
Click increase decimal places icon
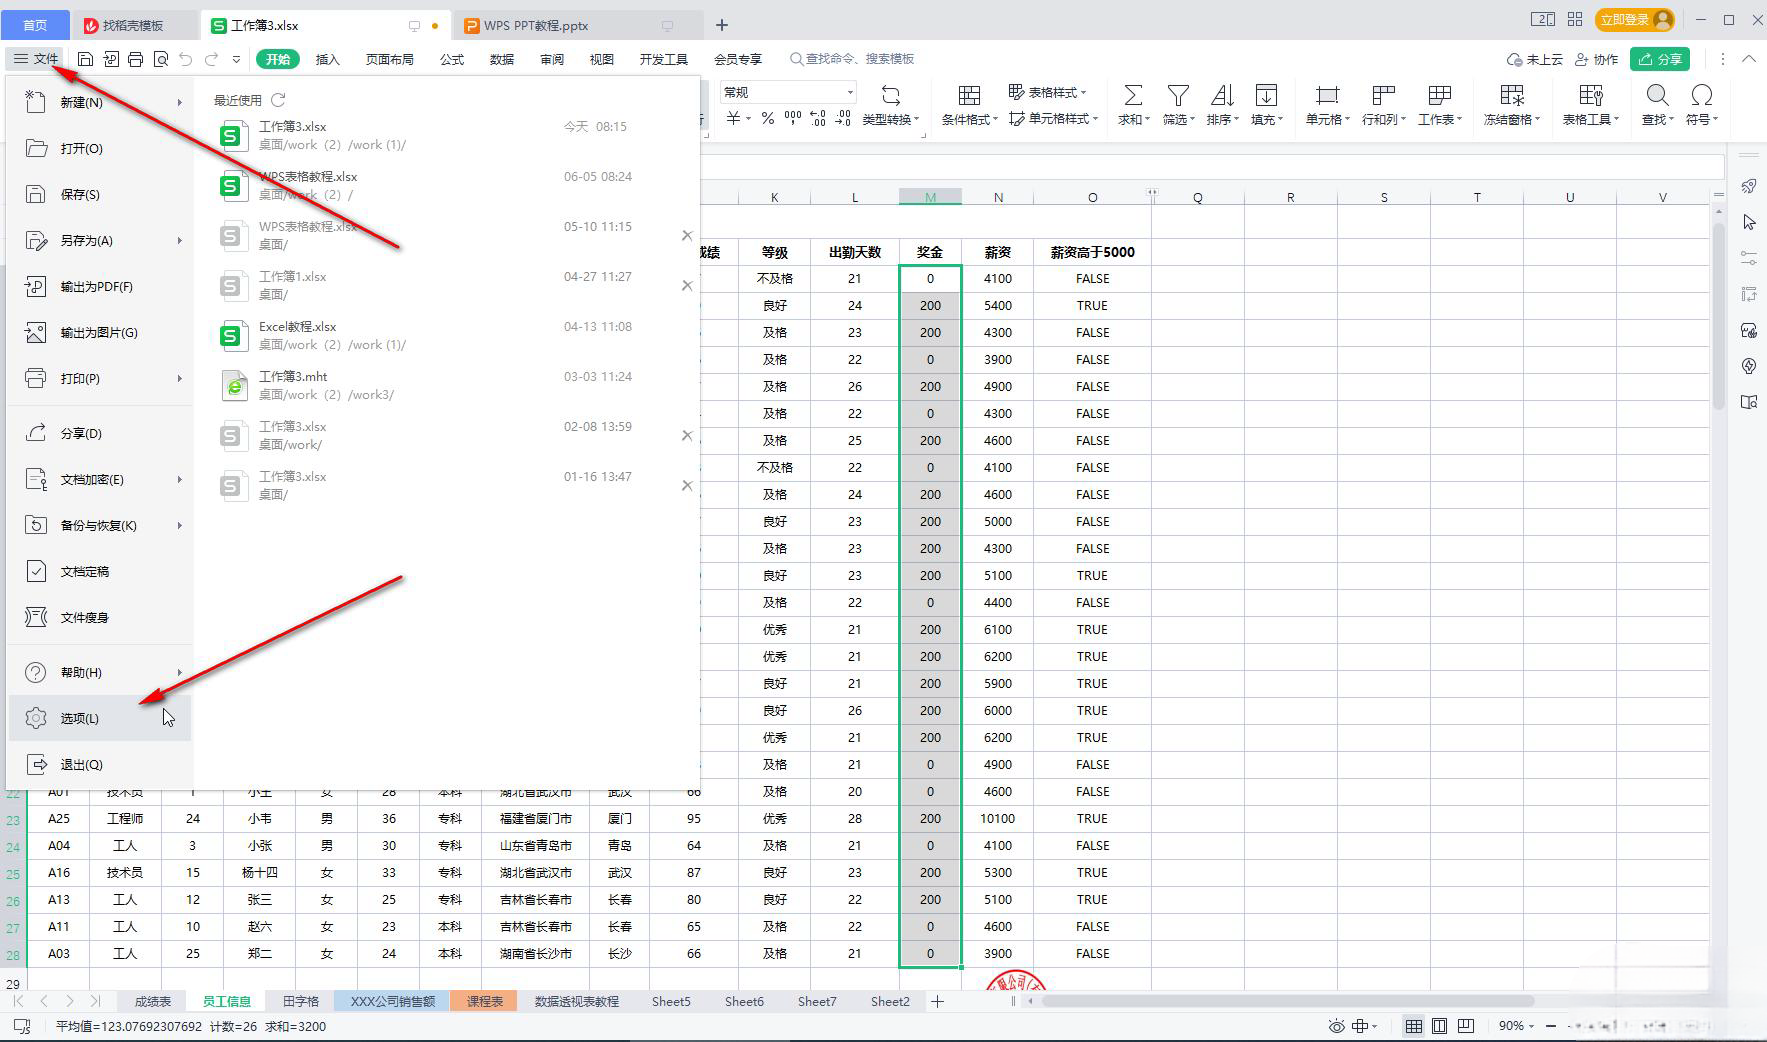(x=818, y=119)
